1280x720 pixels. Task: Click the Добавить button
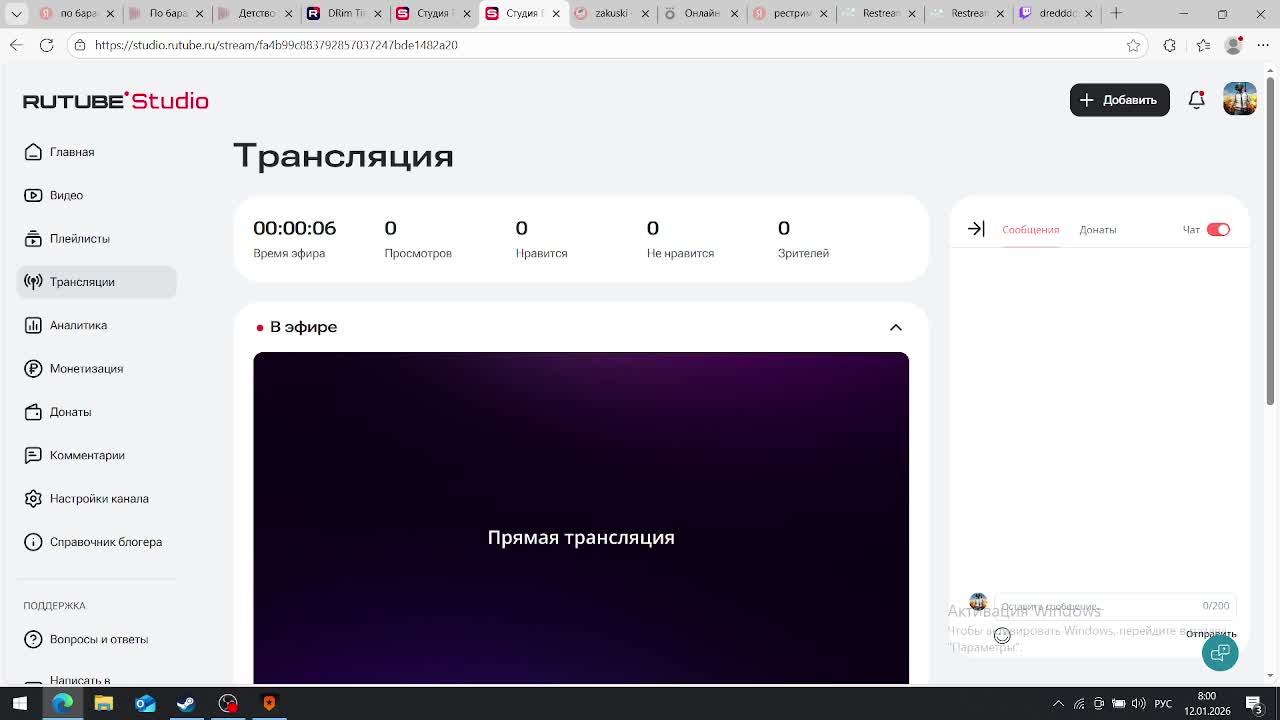pos(1119,100)
